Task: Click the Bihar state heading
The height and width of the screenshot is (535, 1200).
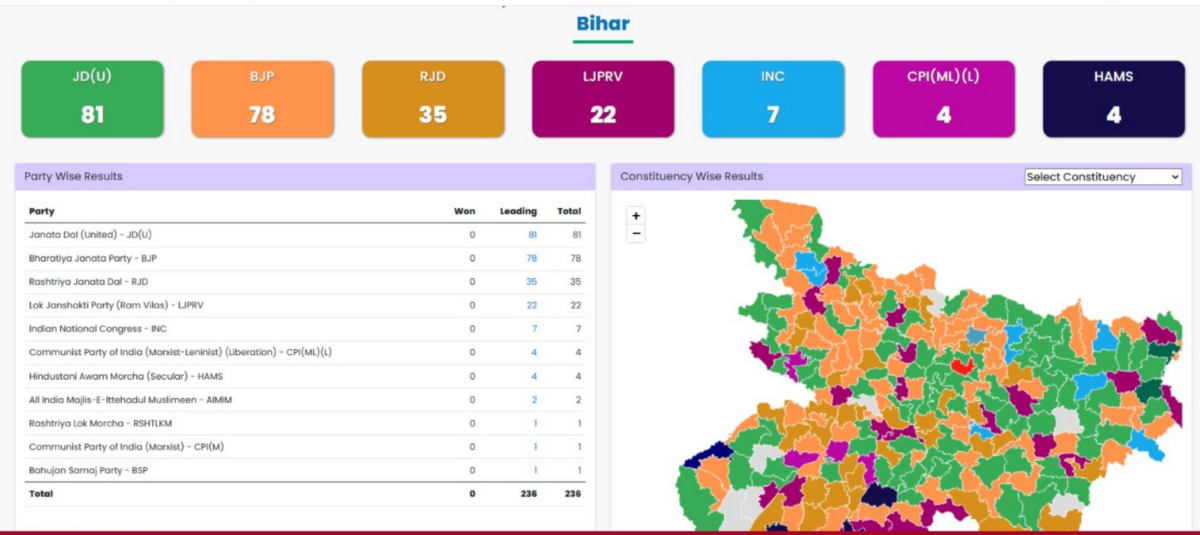Action: point(602,23)
